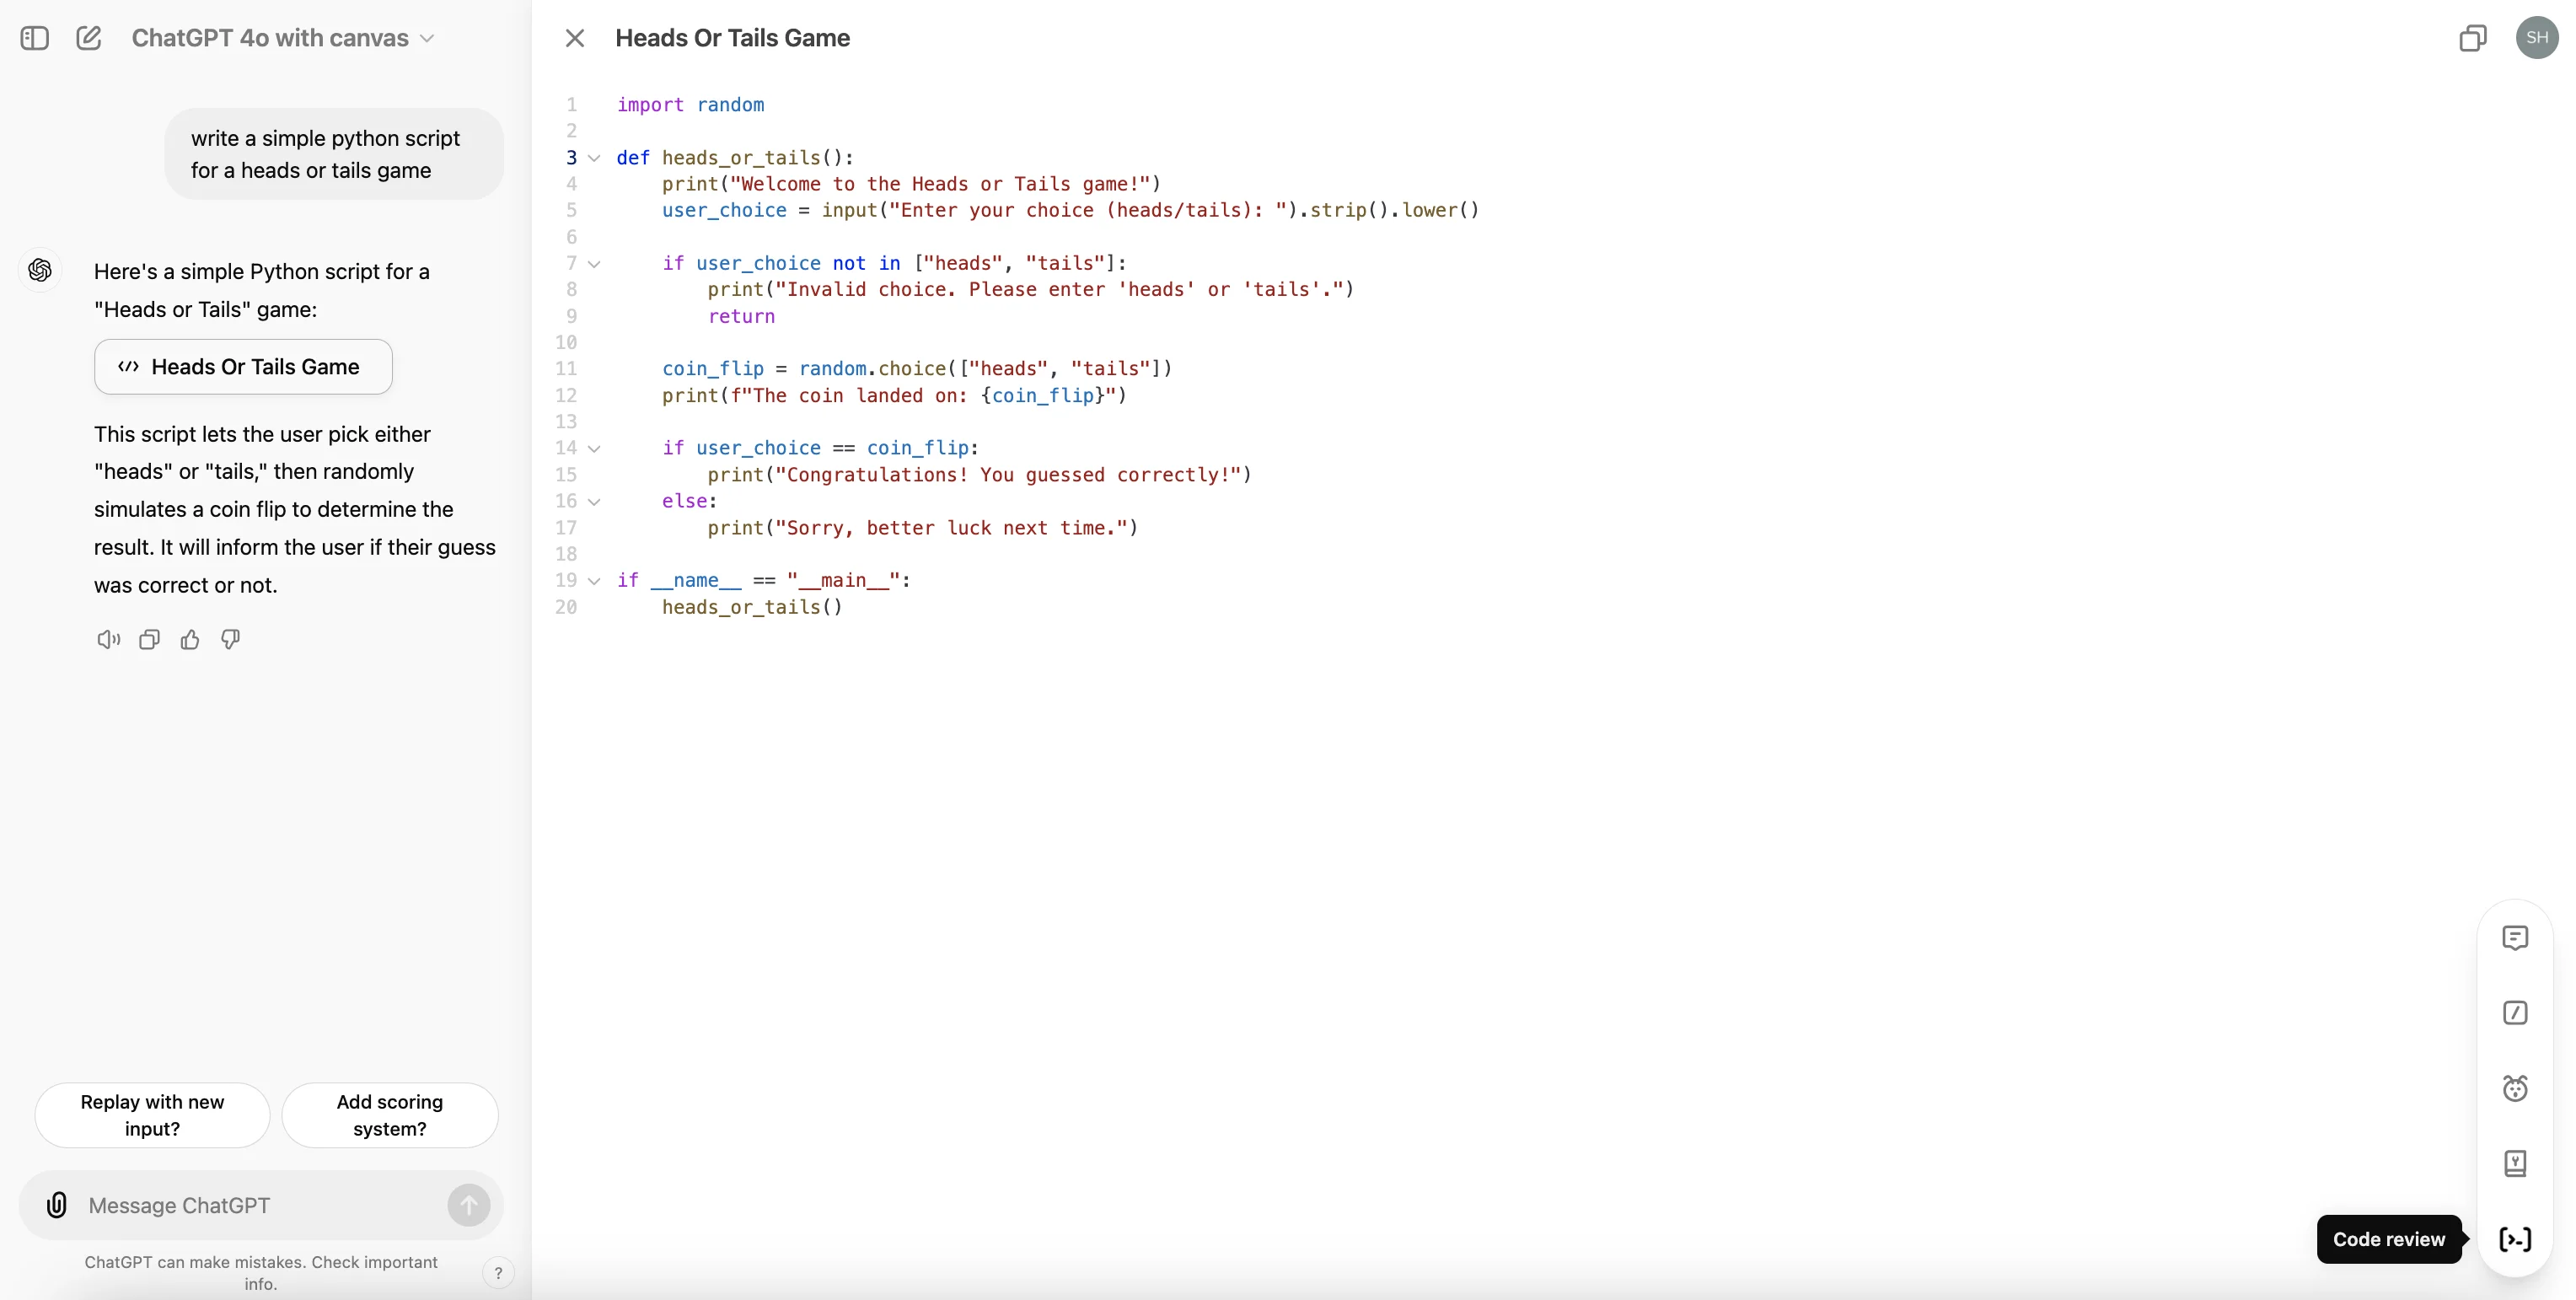Give the response a thumbs up
Image resolution: width=2576 pixels, height=1300 pixels.
tap(190, 640)
